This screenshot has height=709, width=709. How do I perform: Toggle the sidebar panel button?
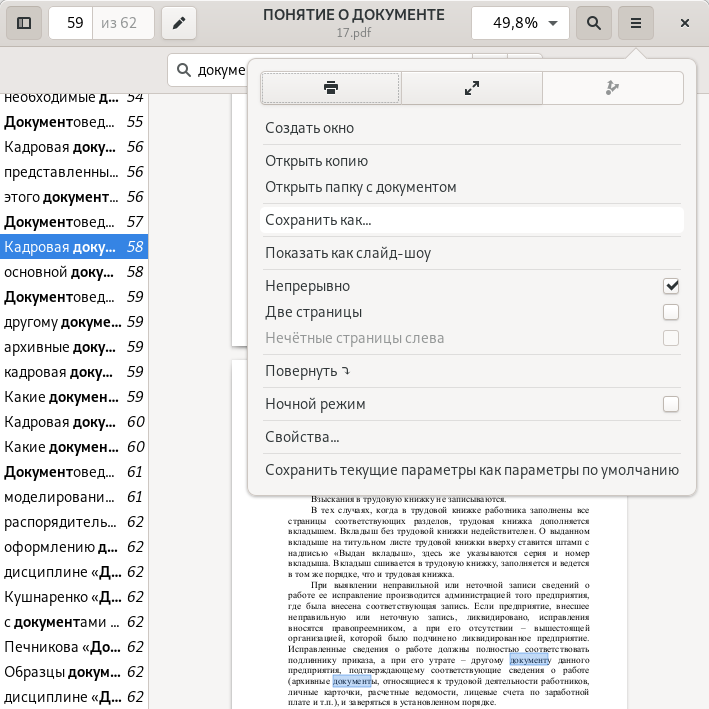click(24, 22)
